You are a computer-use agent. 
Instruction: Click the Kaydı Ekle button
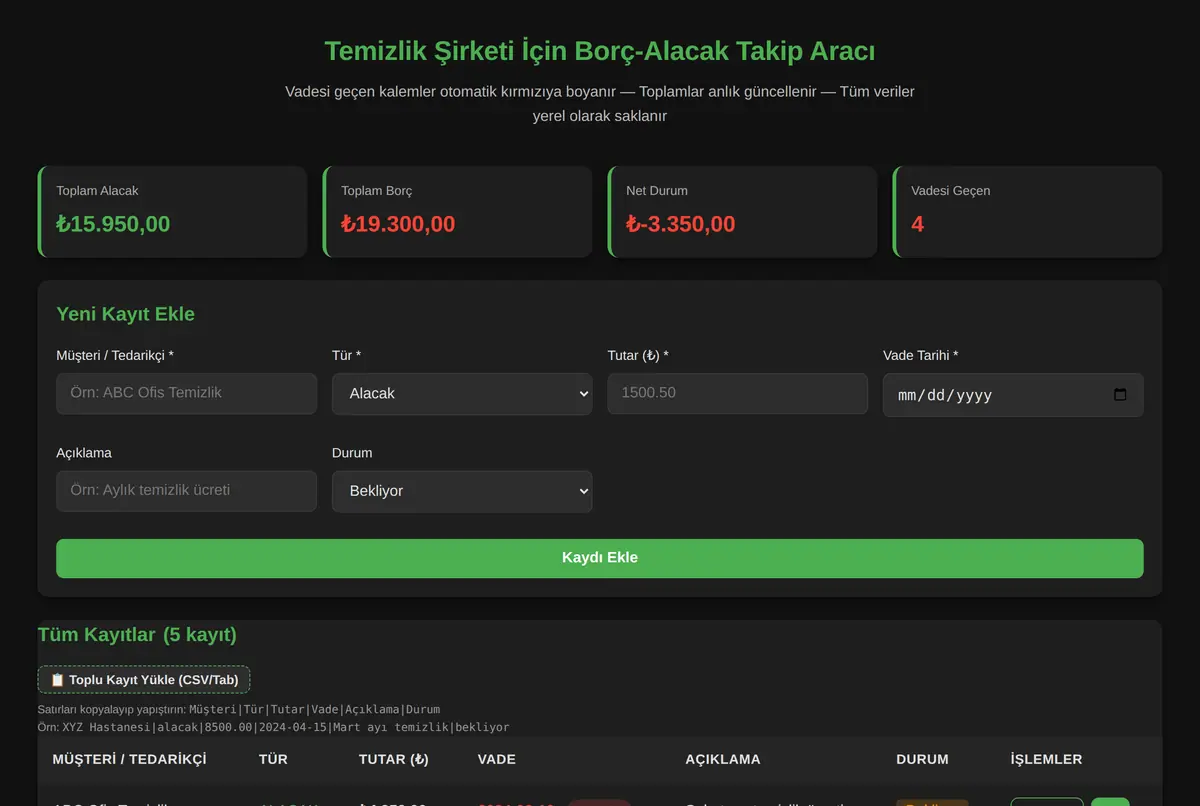click(600, 558)
